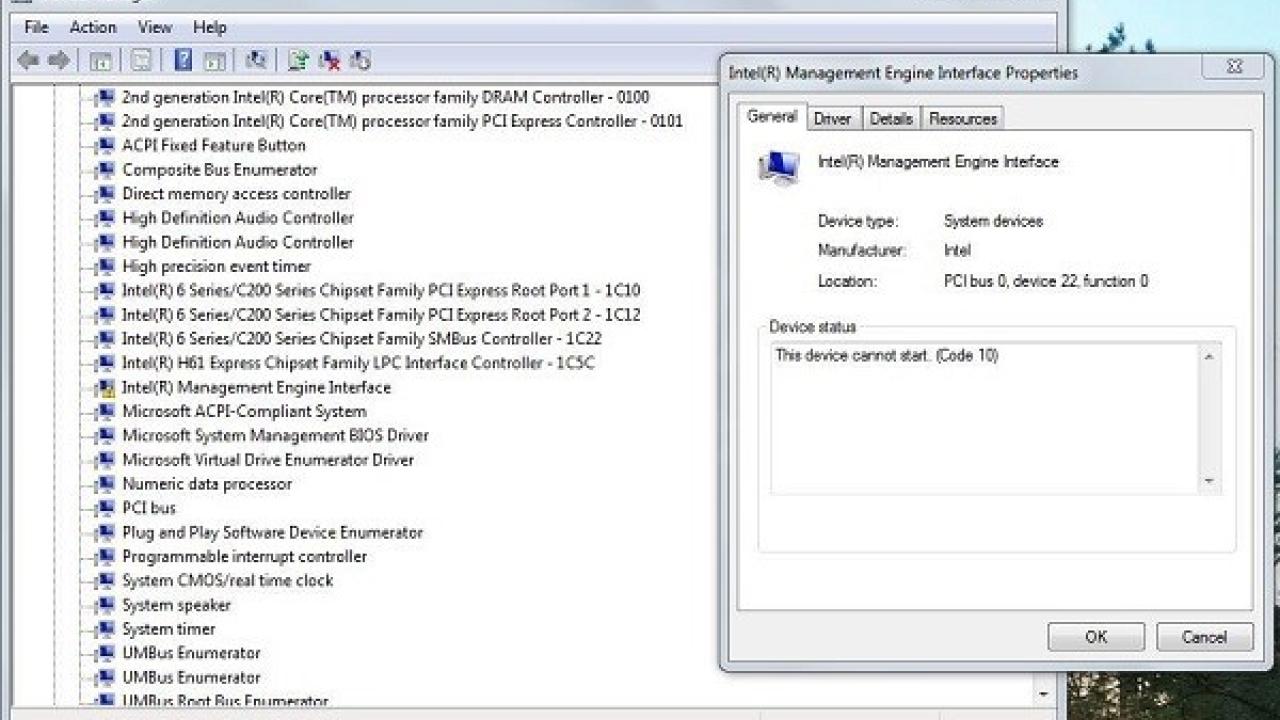Select the System speaker entry
This screenshot has height=720, width=1280.
click(x=176, y=605)
